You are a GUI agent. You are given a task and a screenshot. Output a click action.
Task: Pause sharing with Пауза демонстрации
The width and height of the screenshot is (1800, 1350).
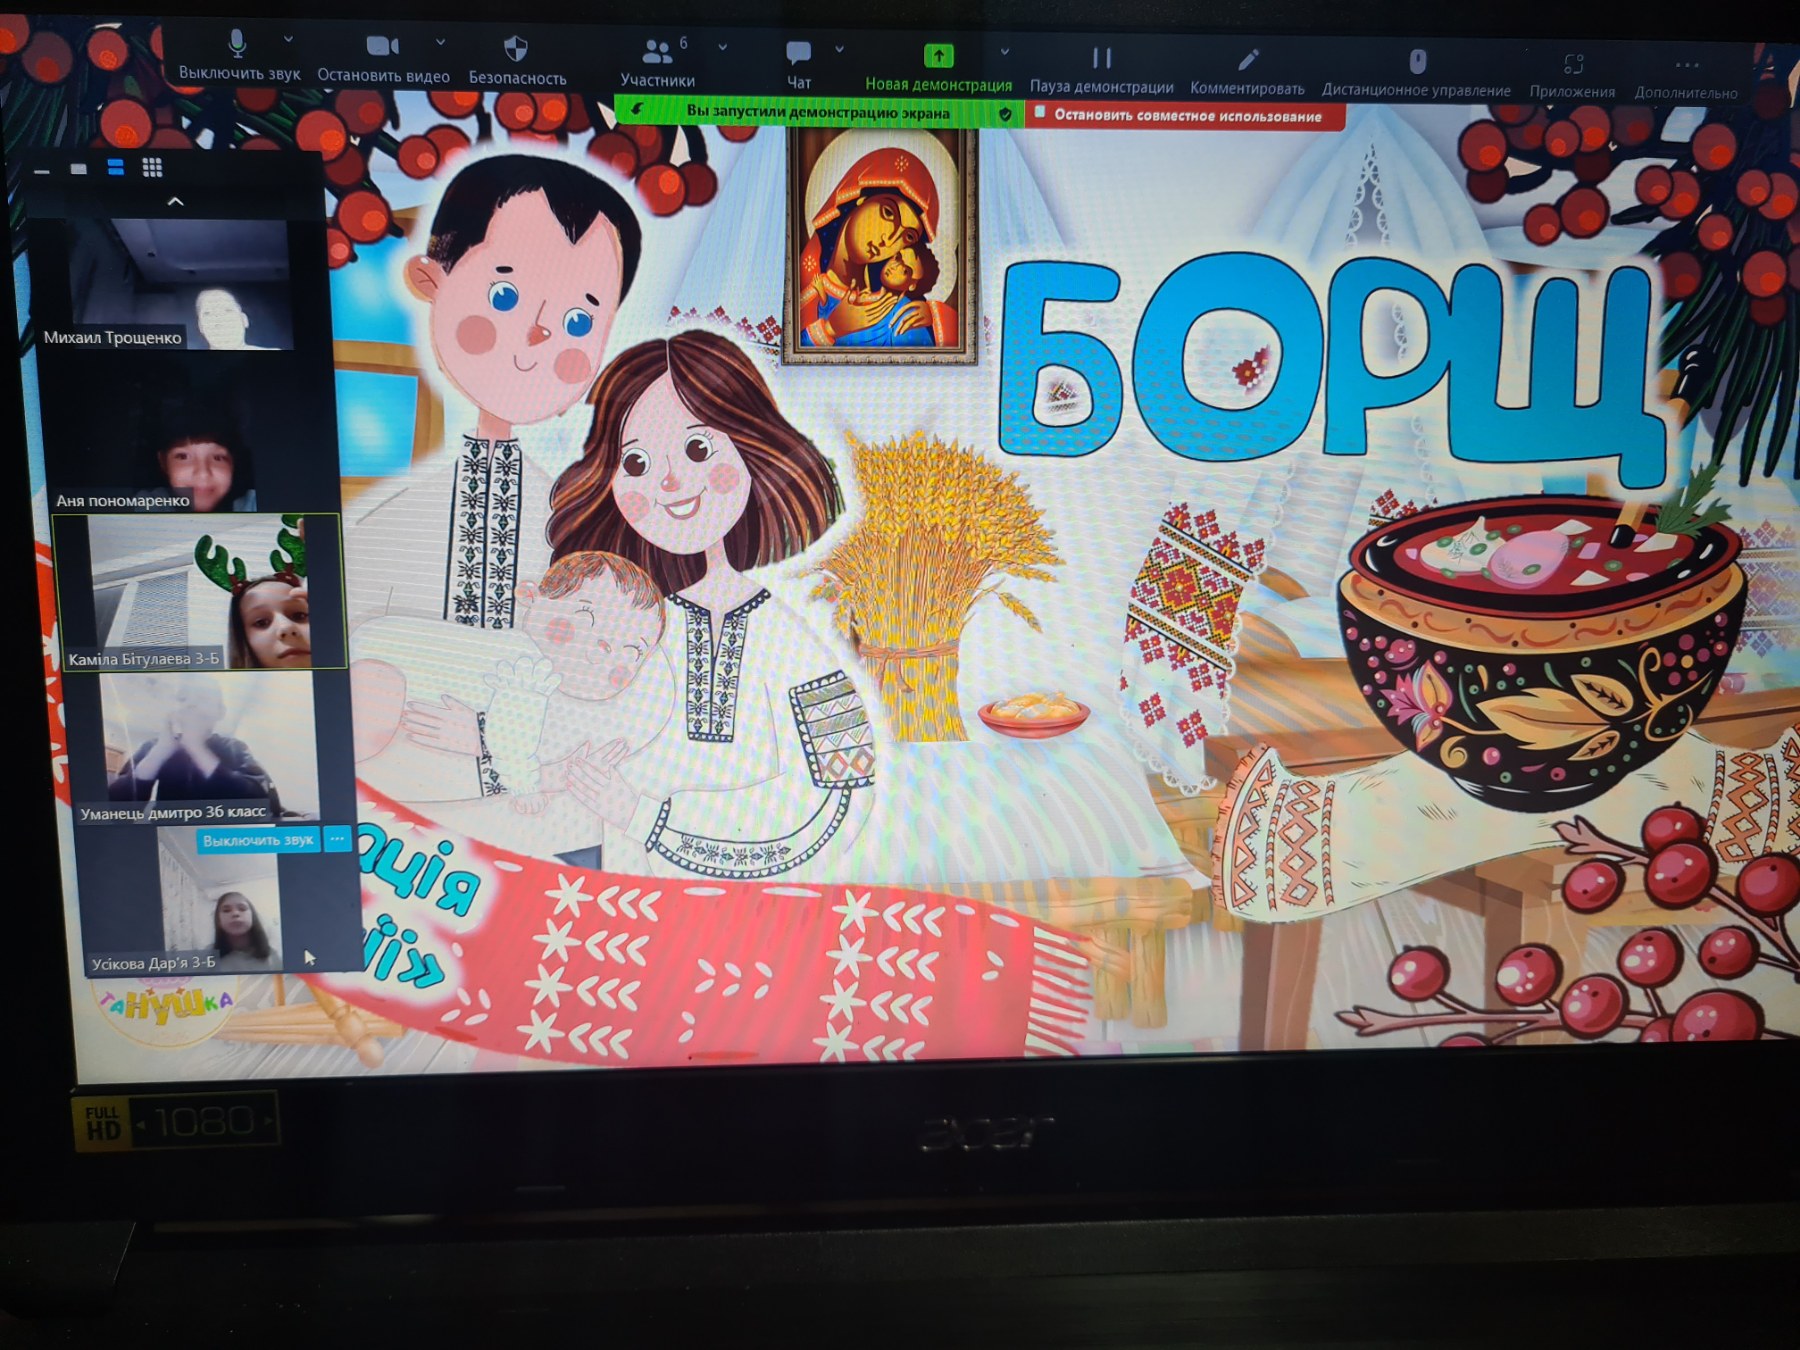pos(1101,59)
